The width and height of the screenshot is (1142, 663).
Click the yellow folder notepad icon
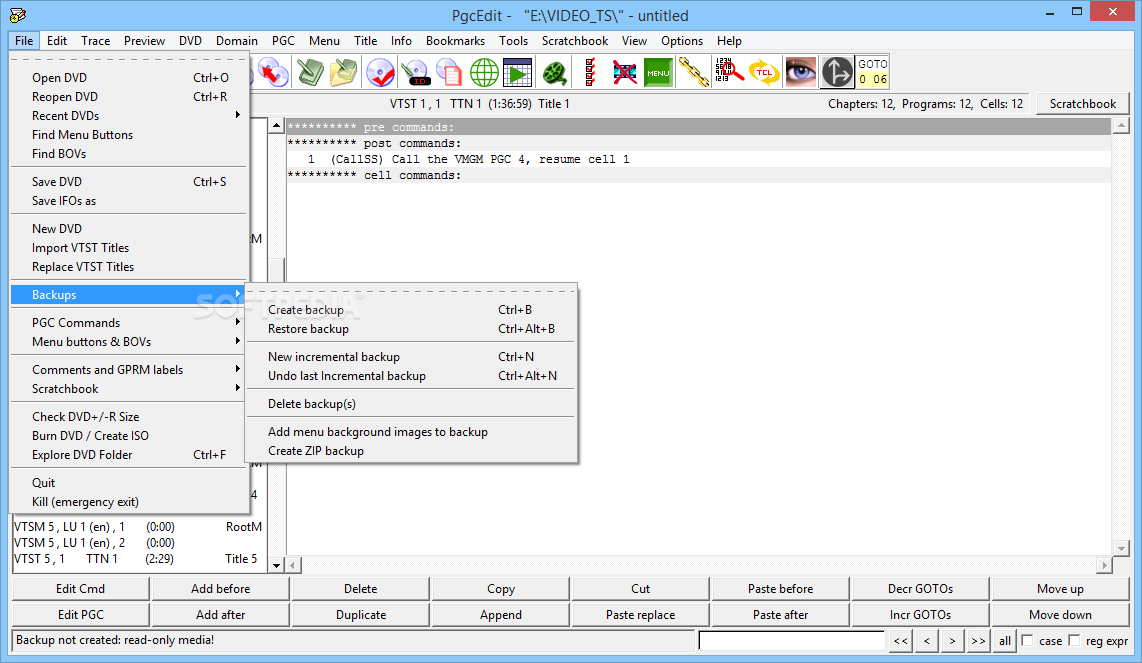click(344, 72)
